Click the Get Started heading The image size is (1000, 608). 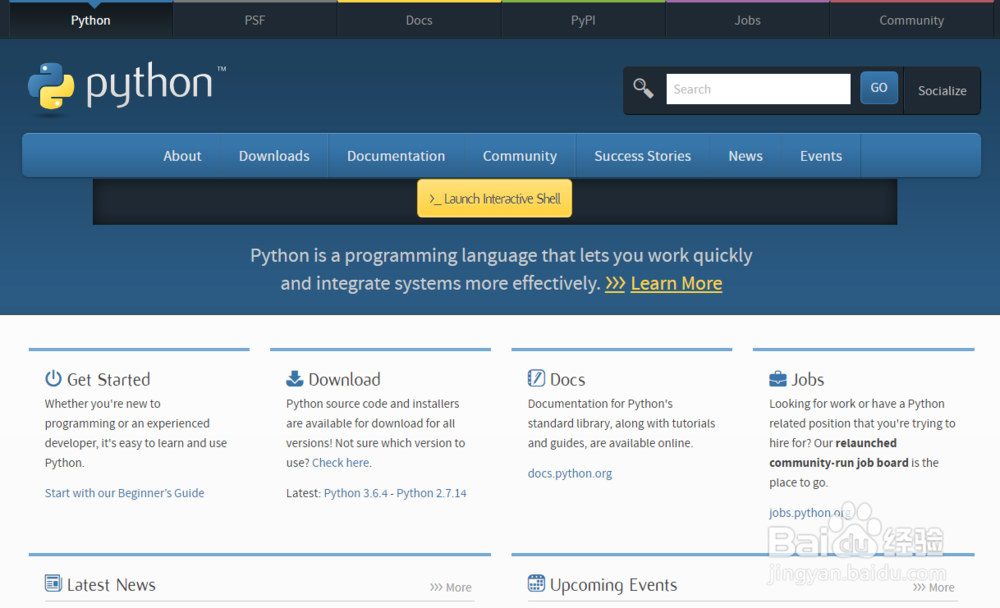click(x=108, y=380)
